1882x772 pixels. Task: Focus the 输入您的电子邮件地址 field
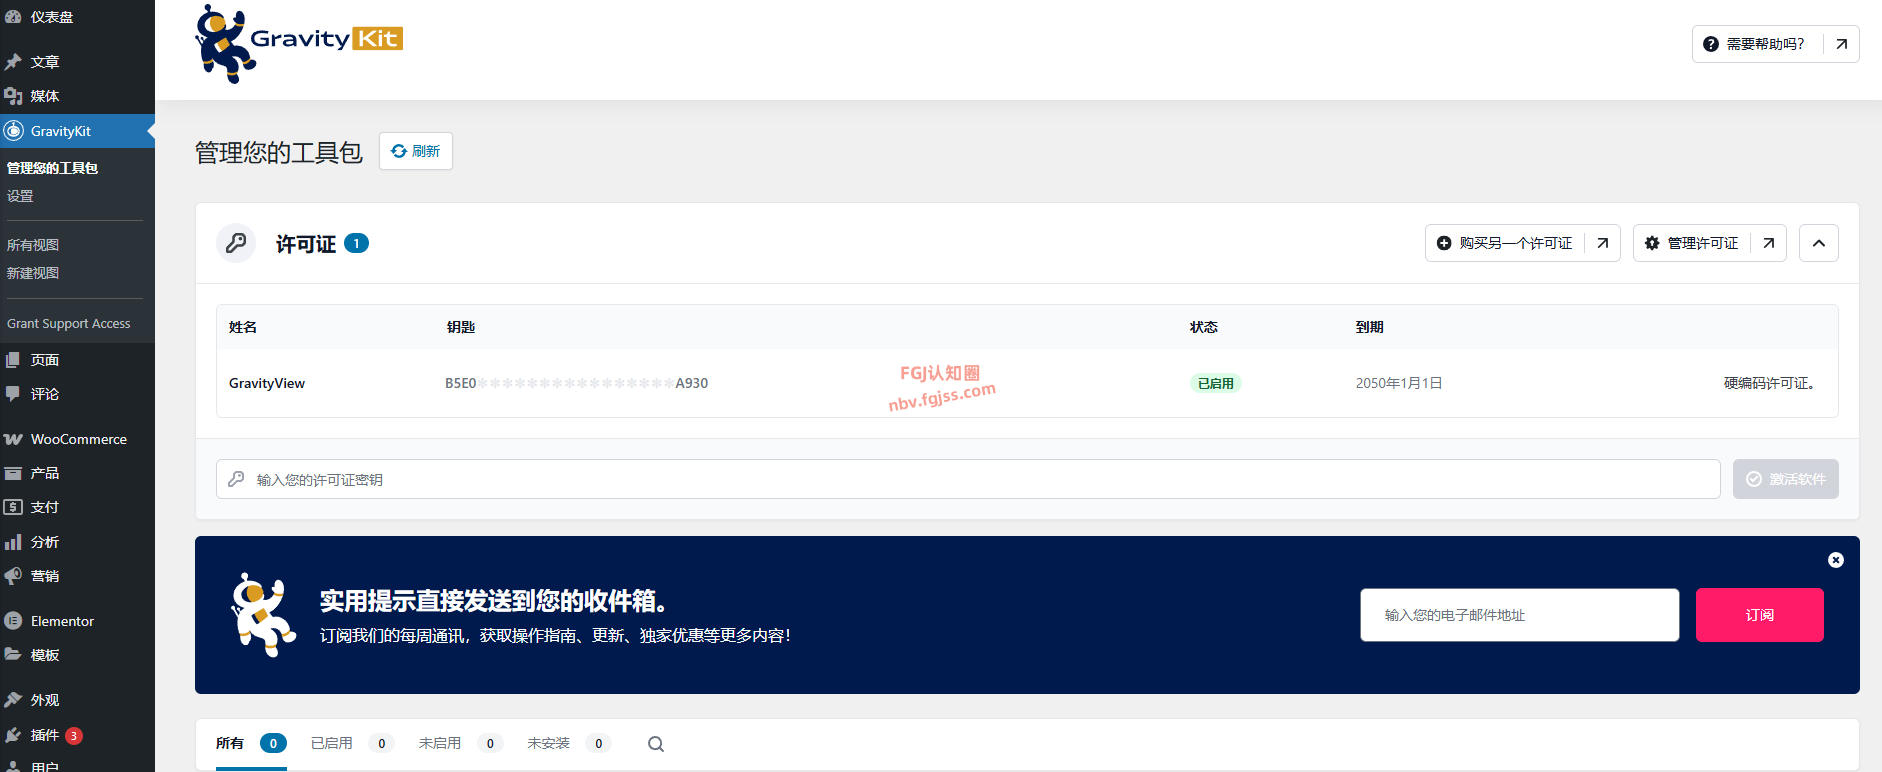point(1519,615)
